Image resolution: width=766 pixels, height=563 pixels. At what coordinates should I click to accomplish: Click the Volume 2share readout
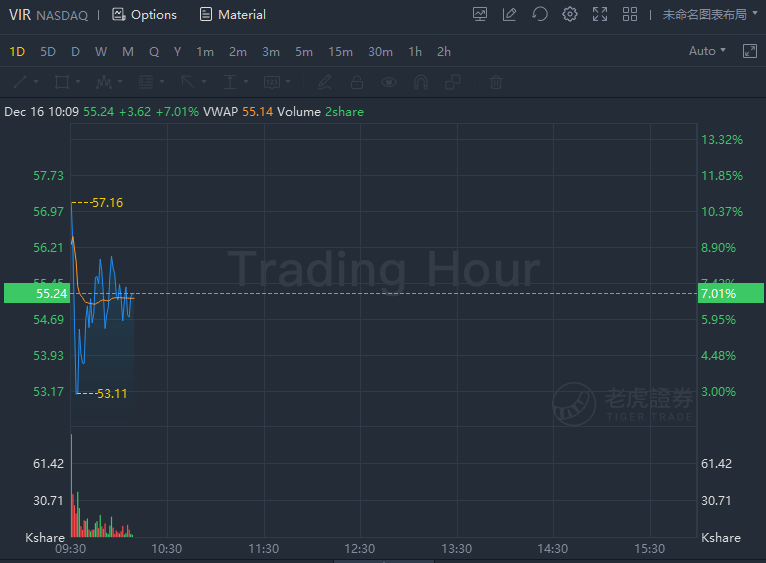click(x=320, y=111)
